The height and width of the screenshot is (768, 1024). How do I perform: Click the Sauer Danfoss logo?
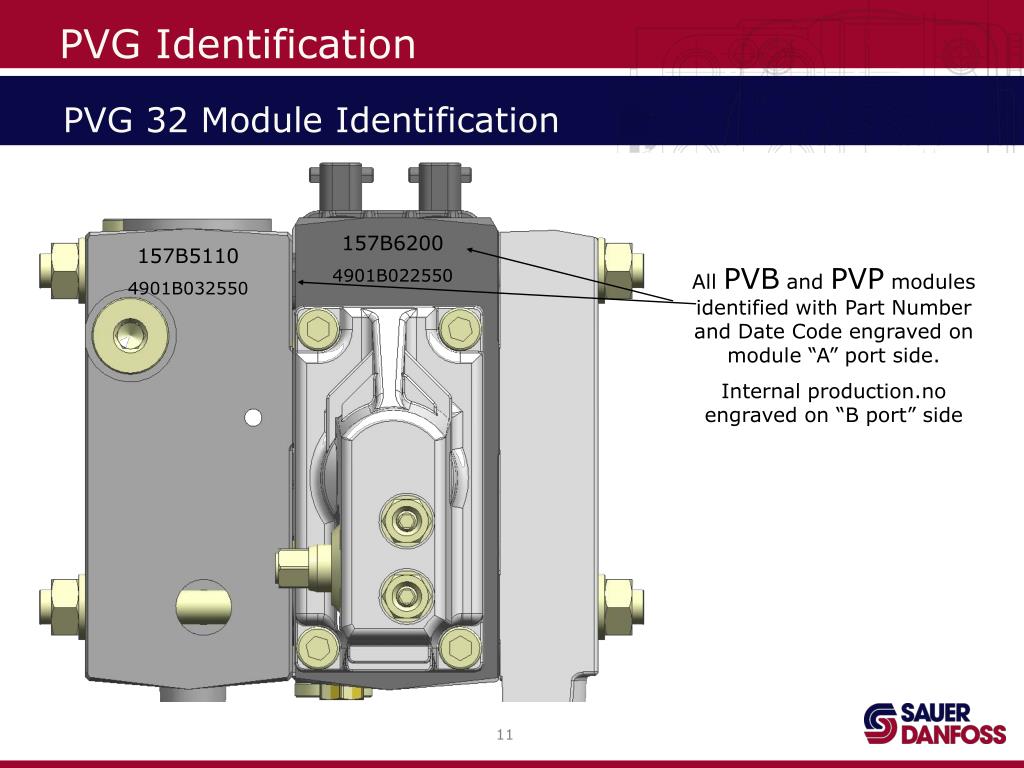(x=935, y=724)
